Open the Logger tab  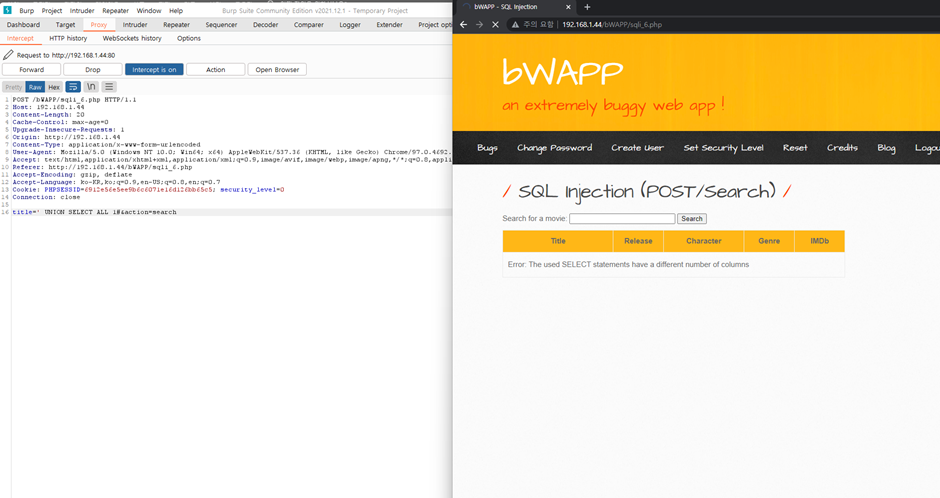tap(350, 25)
